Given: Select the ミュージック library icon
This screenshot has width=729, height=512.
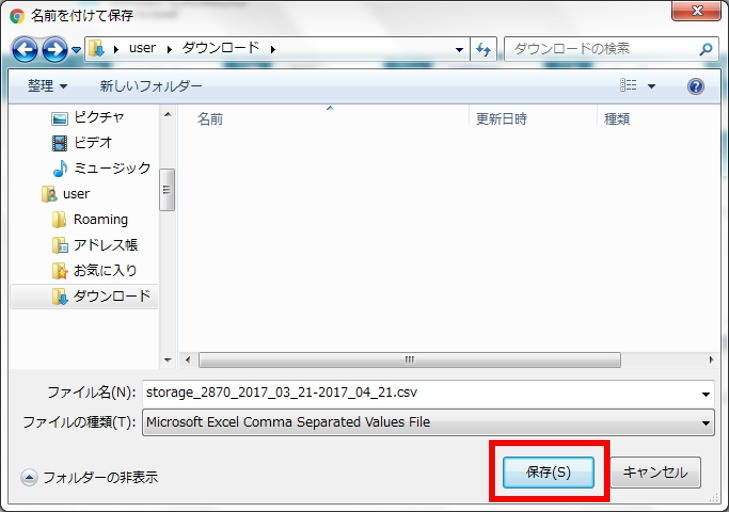Looking at the screenshot, I should tap(60, 168).
